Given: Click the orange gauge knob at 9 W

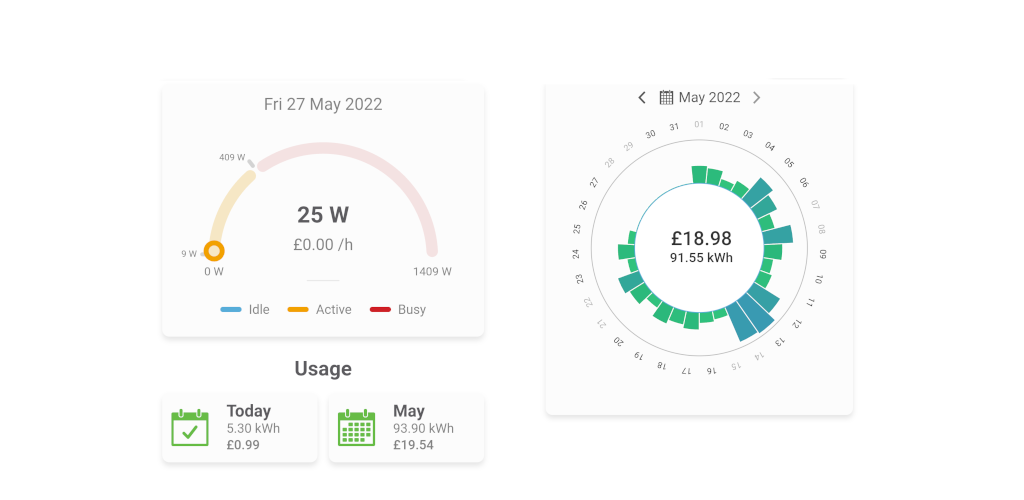Looking at the screenshot, I should point(214,251).
